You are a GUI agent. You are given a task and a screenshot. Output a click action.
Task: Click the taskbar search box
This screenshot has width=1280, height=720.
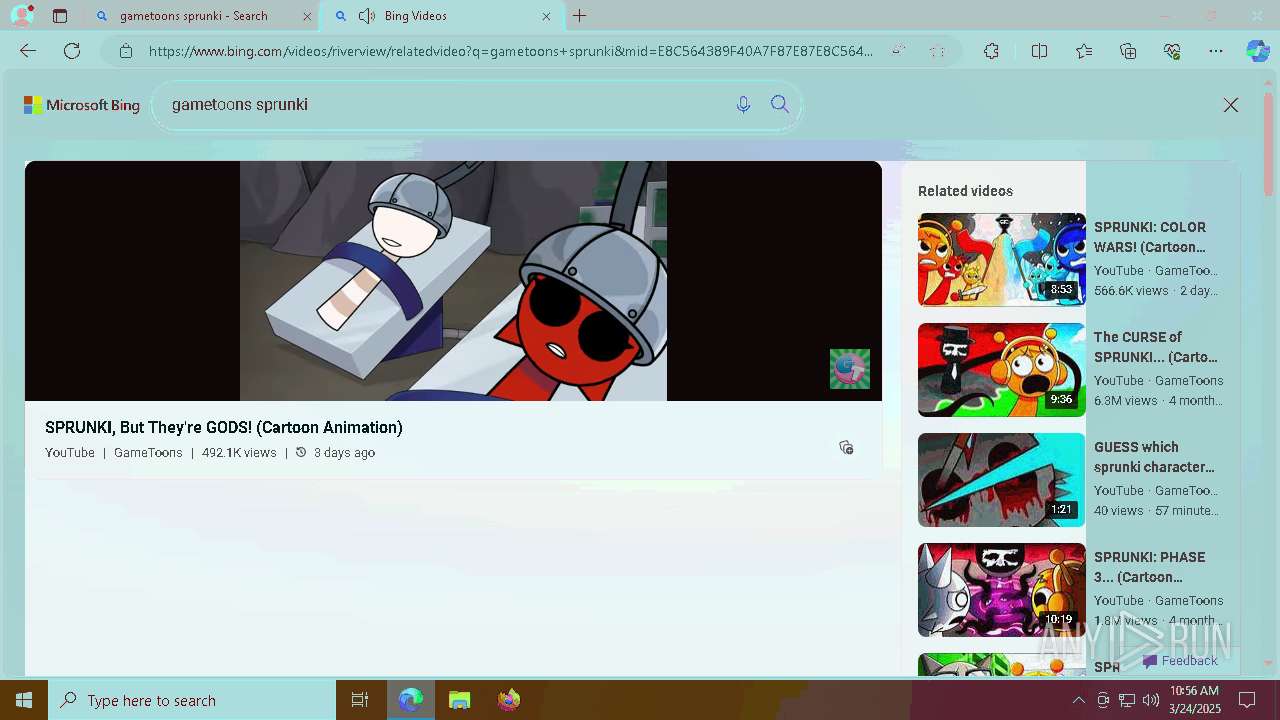pos(192,700)
